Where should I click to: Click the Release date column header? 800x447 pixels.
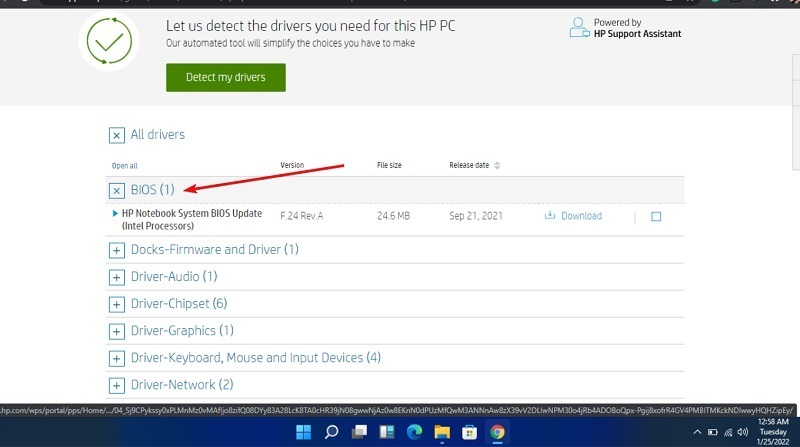[469, 165]
